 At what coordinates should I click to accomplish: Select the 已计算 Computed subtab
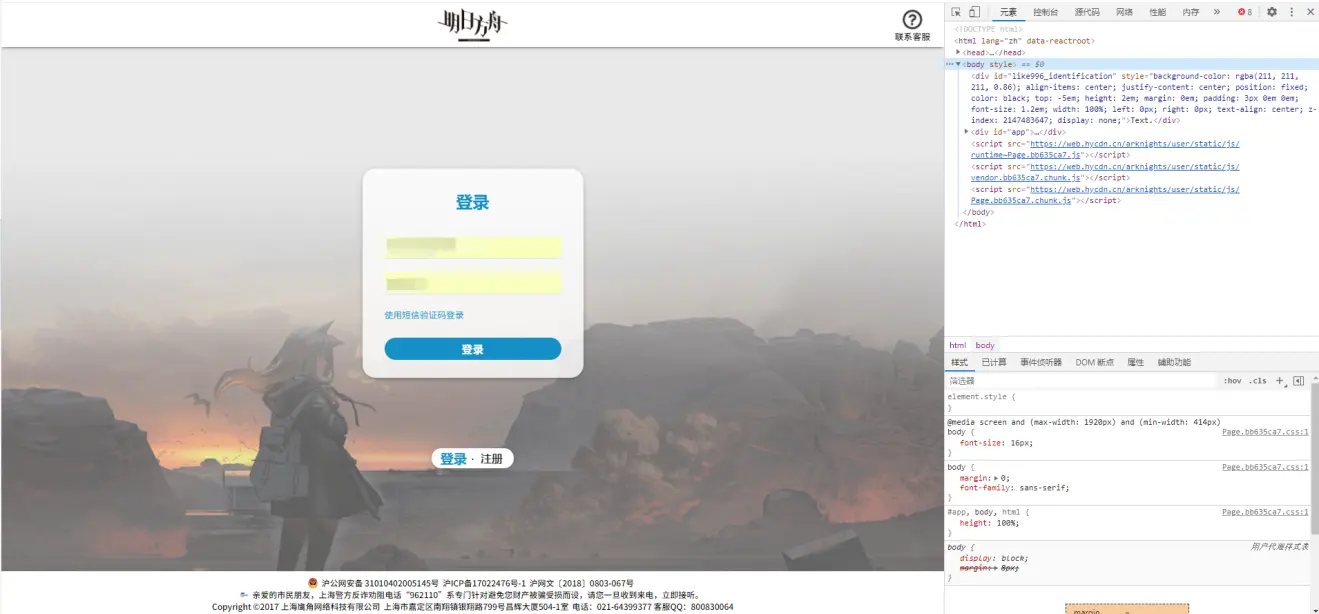(x=994, y=362)
